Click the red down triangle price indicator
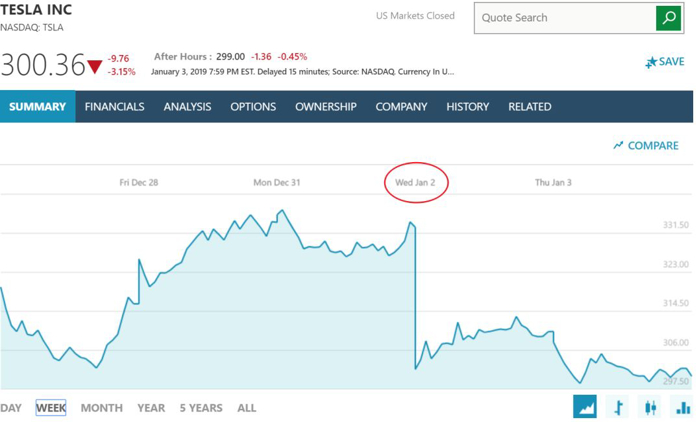This screenshot has height=422, width=700. 95,67
